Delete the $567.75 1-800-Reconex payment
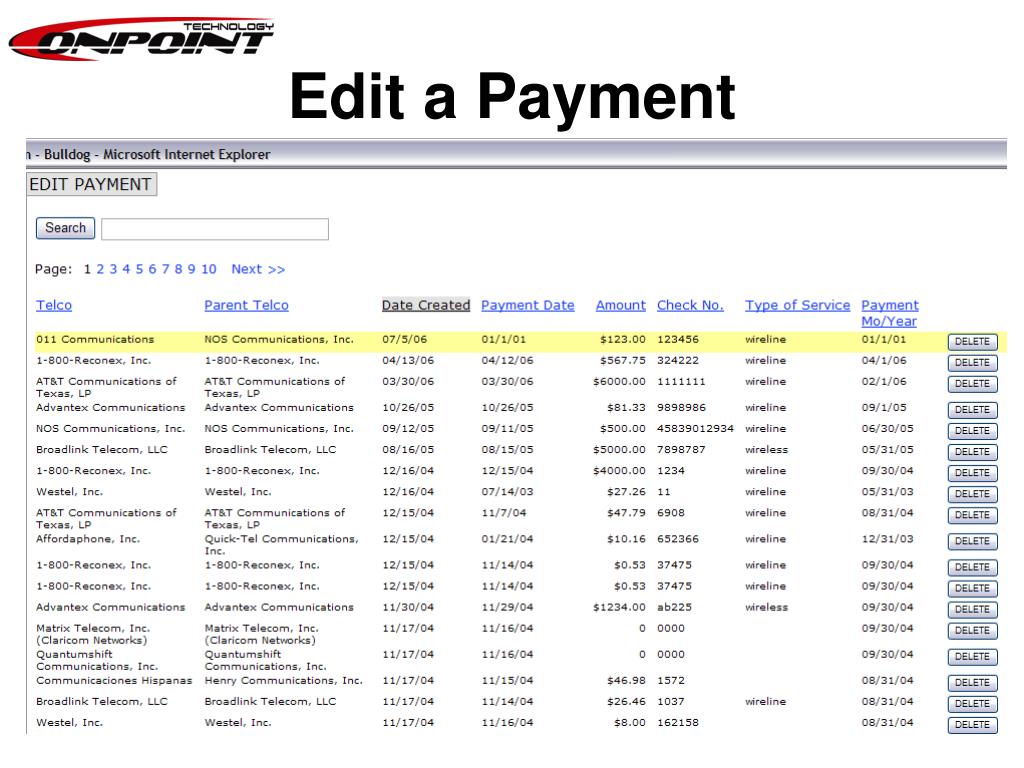The image size is (1024, 768). (972, 362)
